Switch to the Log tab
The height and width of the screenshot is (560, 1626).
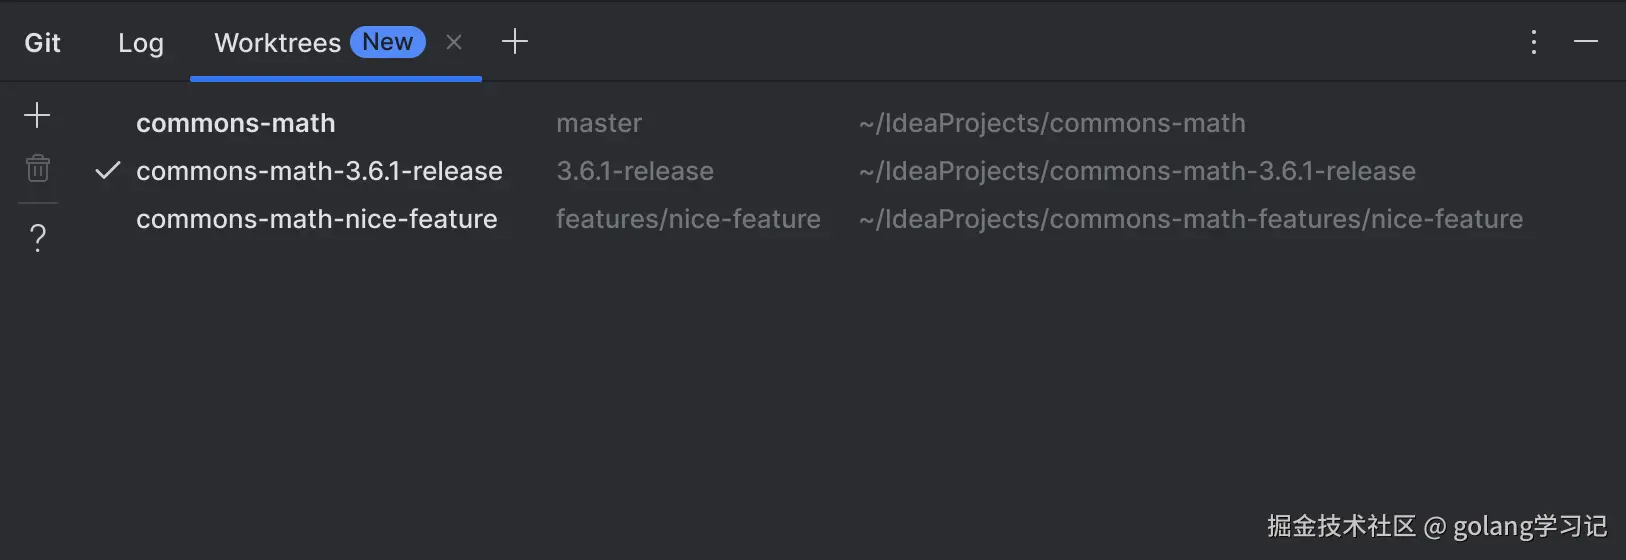pos(141,43)
